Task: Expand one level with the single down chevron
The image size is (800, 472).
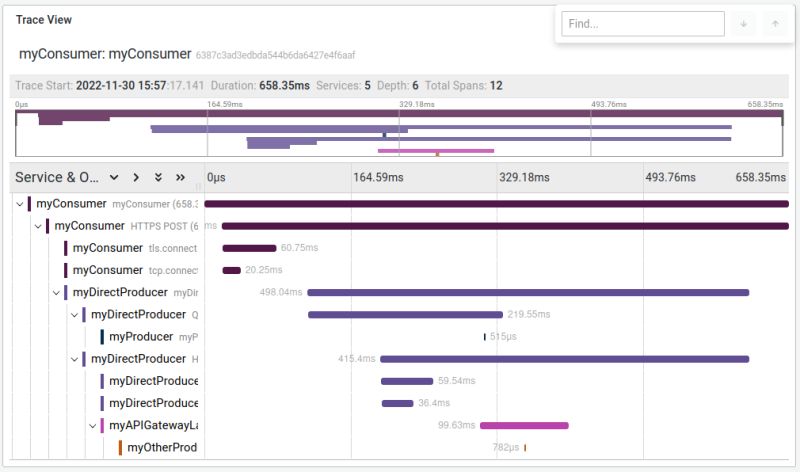Action: pos(114,178)
